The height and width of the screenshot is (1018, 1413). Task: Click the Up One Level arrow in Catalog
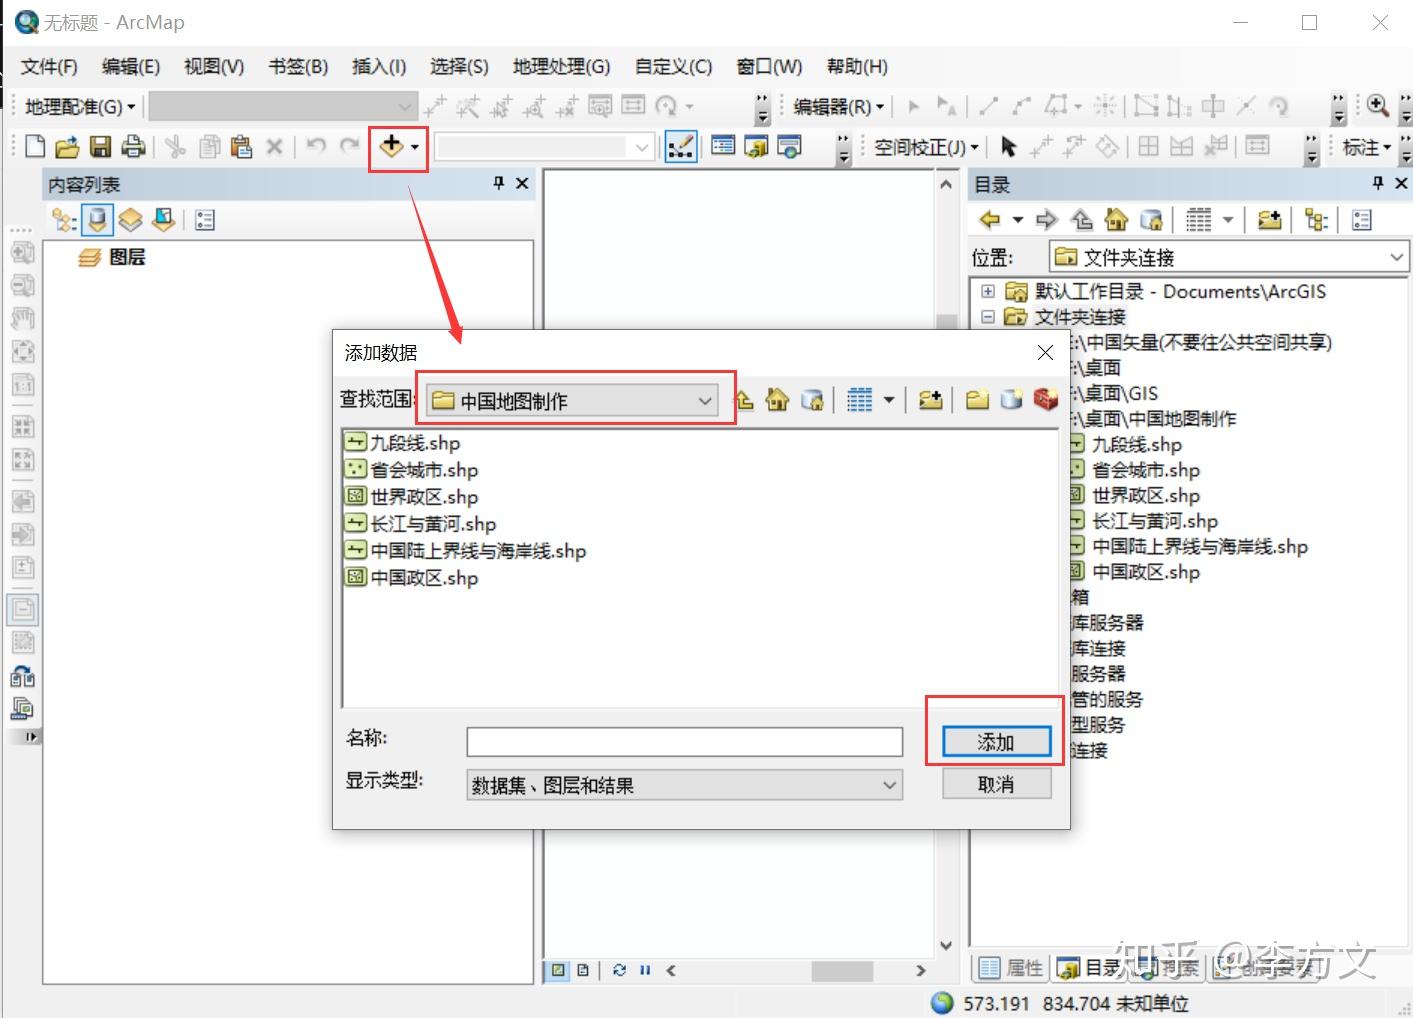1082,219
